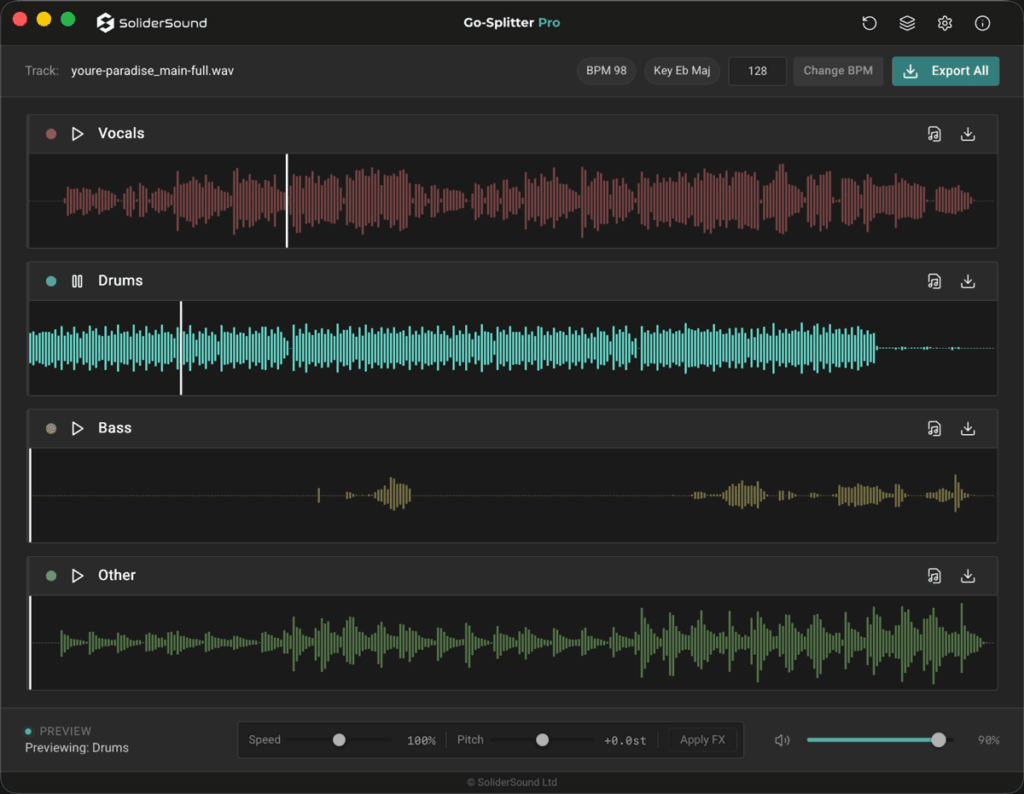Click the Drums stem label
Screen dimensions: 1024x794
pyautogui.click(x=120, y=281)
